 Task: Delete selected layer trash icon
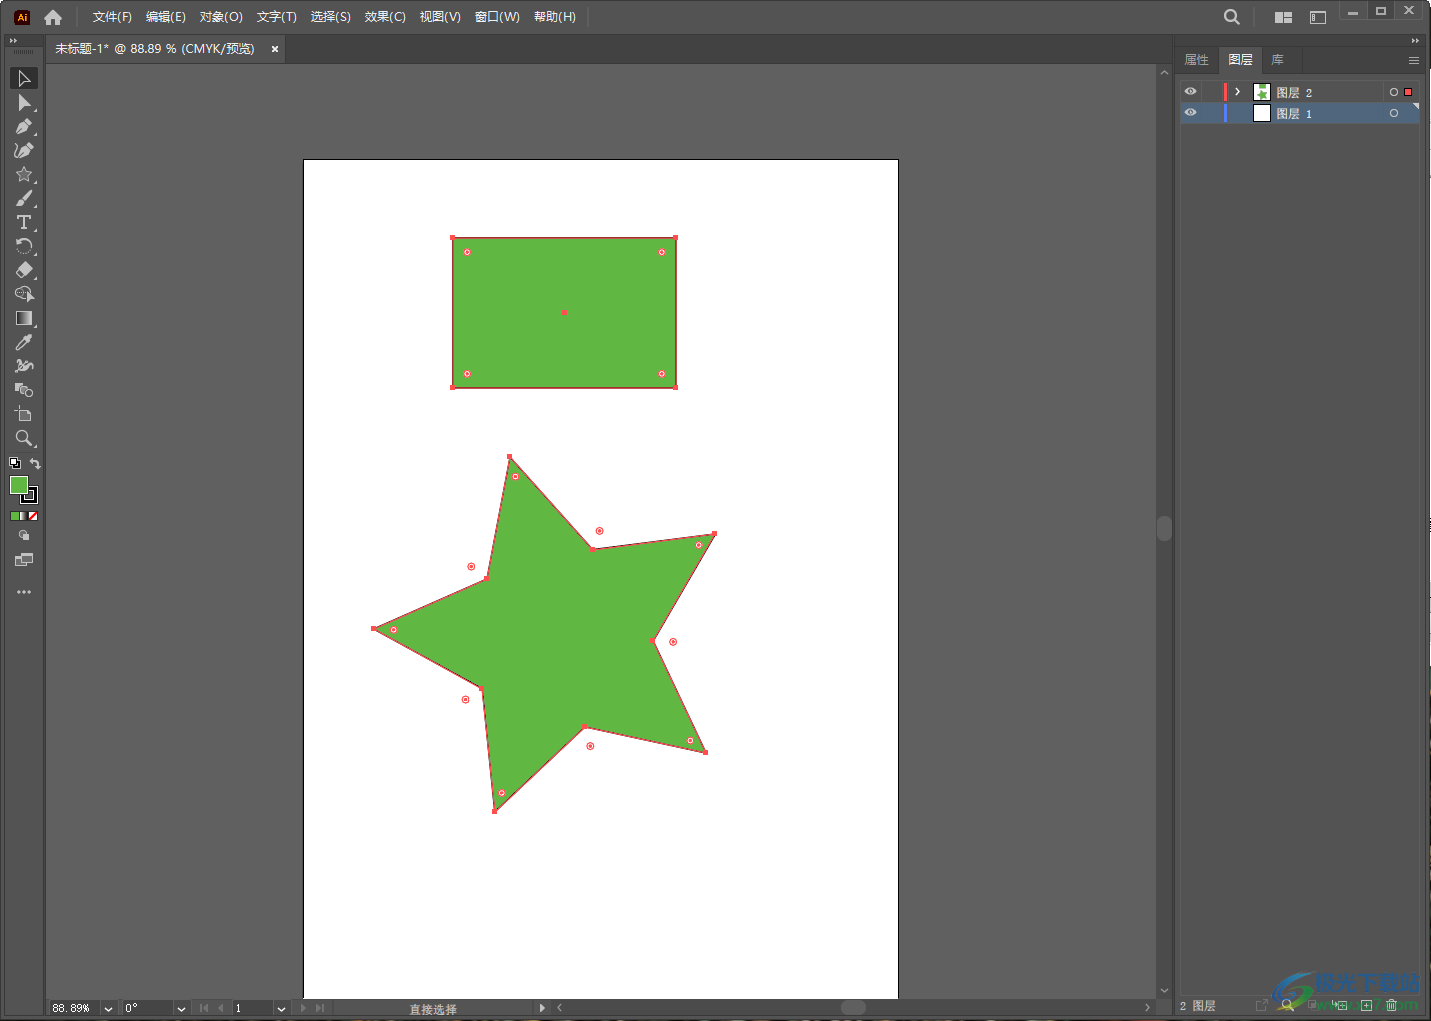[1391, 1005]
